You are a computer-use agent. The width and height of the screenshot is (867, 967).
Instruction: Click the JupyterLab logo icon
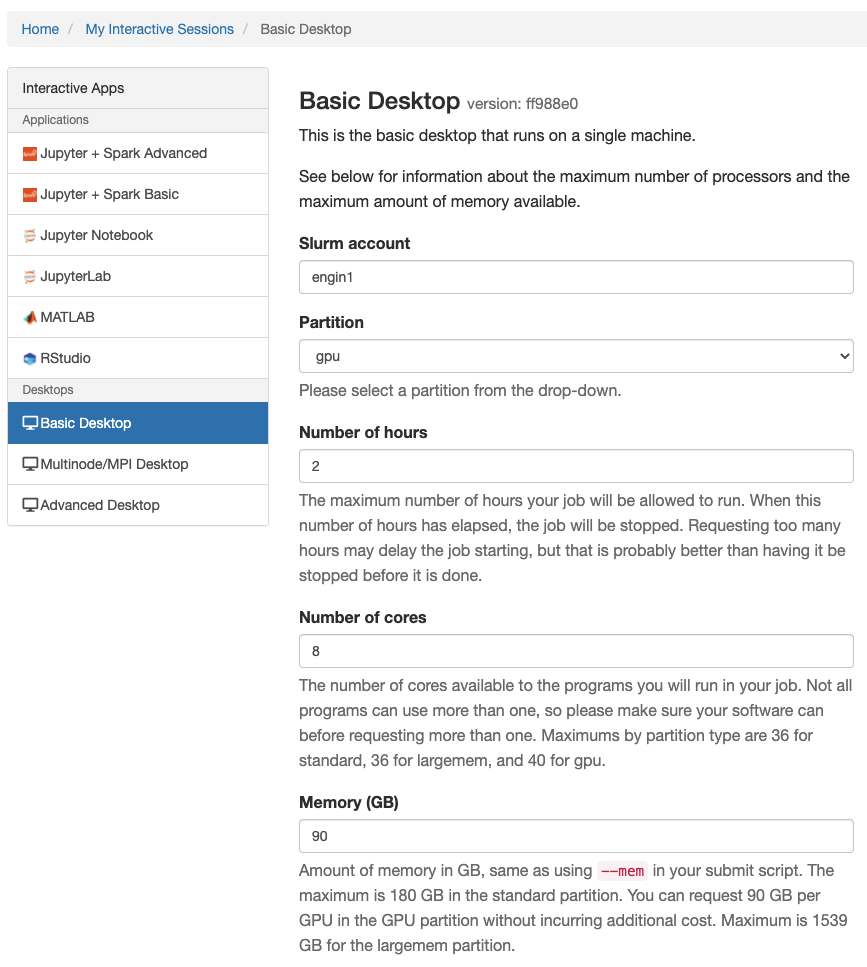click(30, 277)
